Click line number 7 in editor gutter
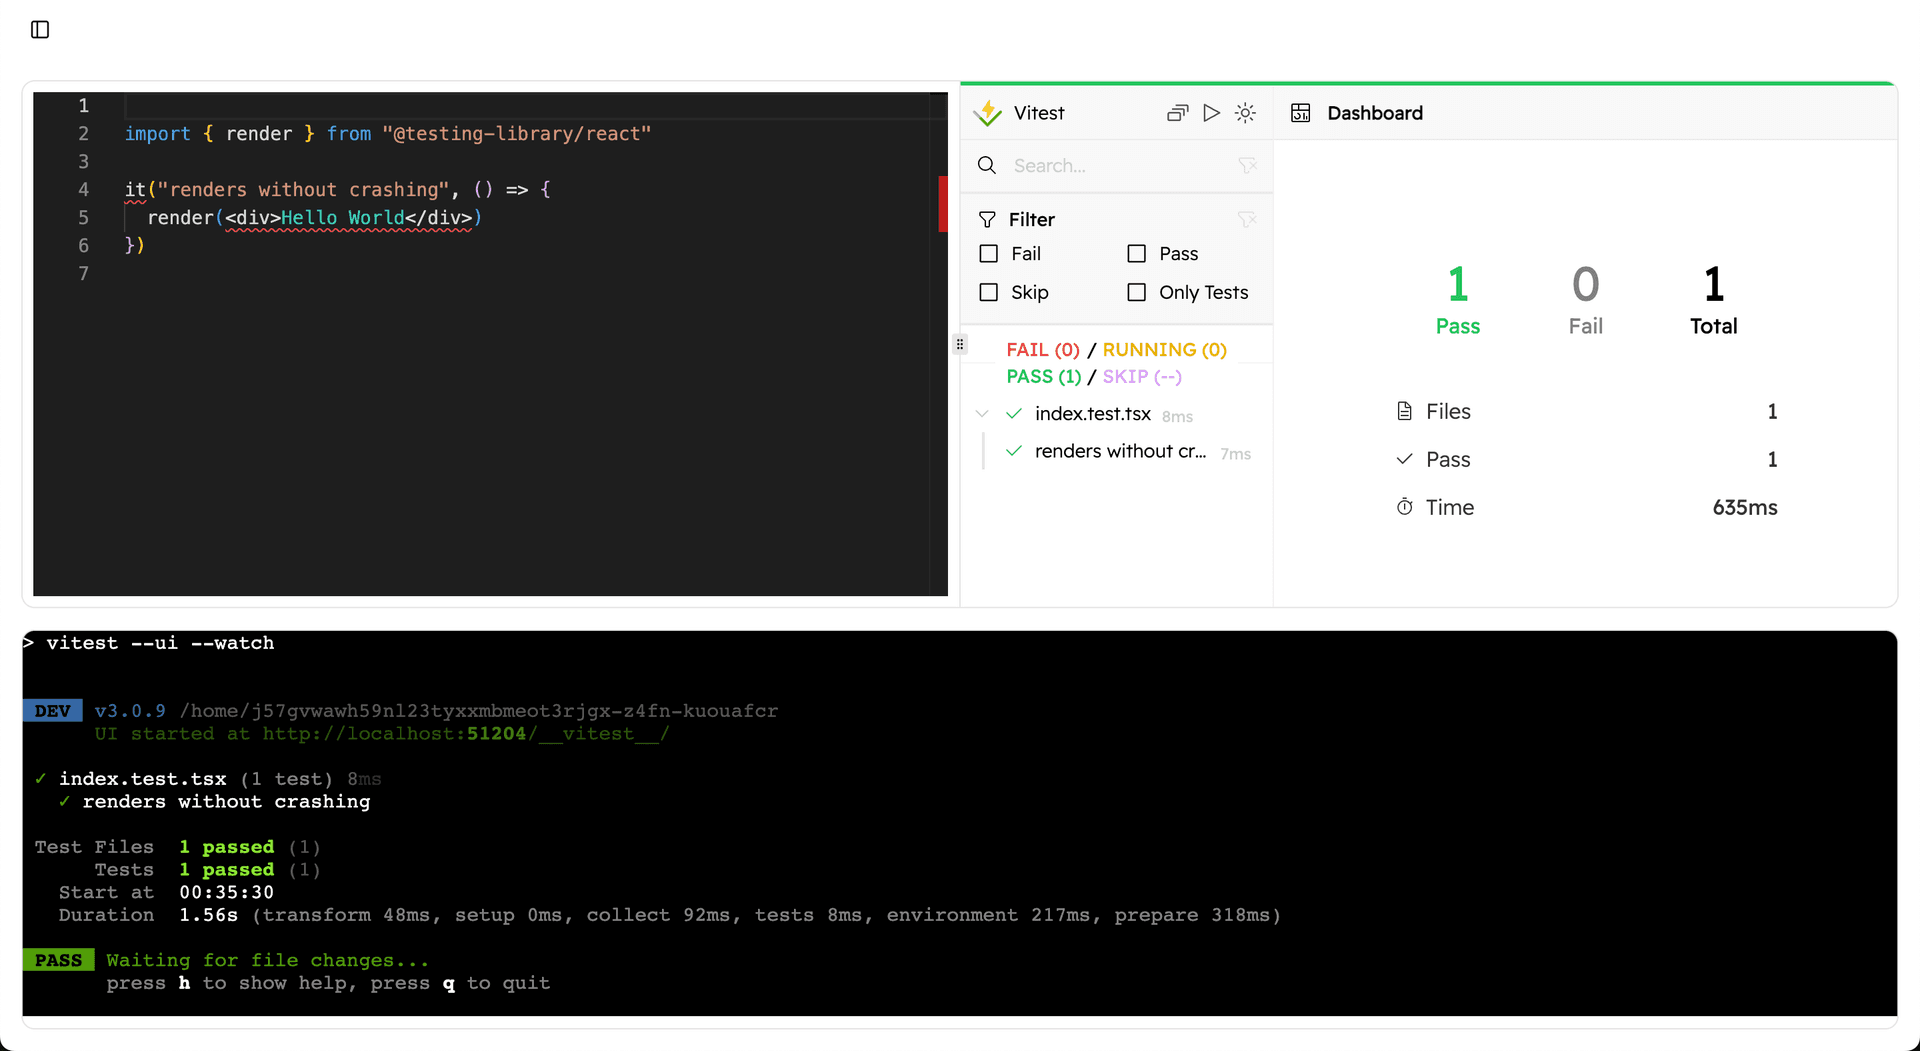Viewport: 1920px width, 1051px height. 83,273
